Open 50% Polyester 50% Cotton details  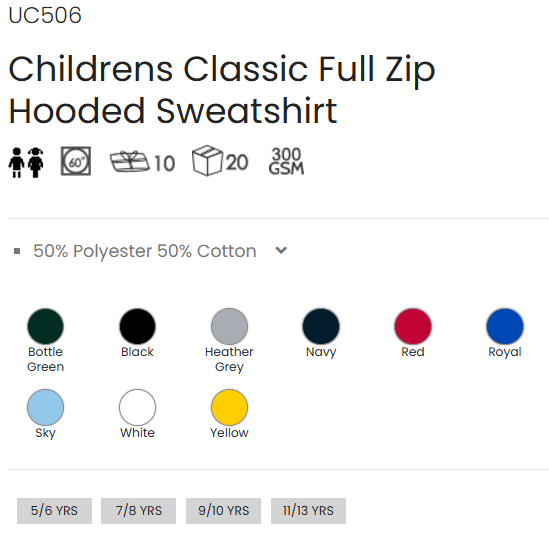point(145,251)
